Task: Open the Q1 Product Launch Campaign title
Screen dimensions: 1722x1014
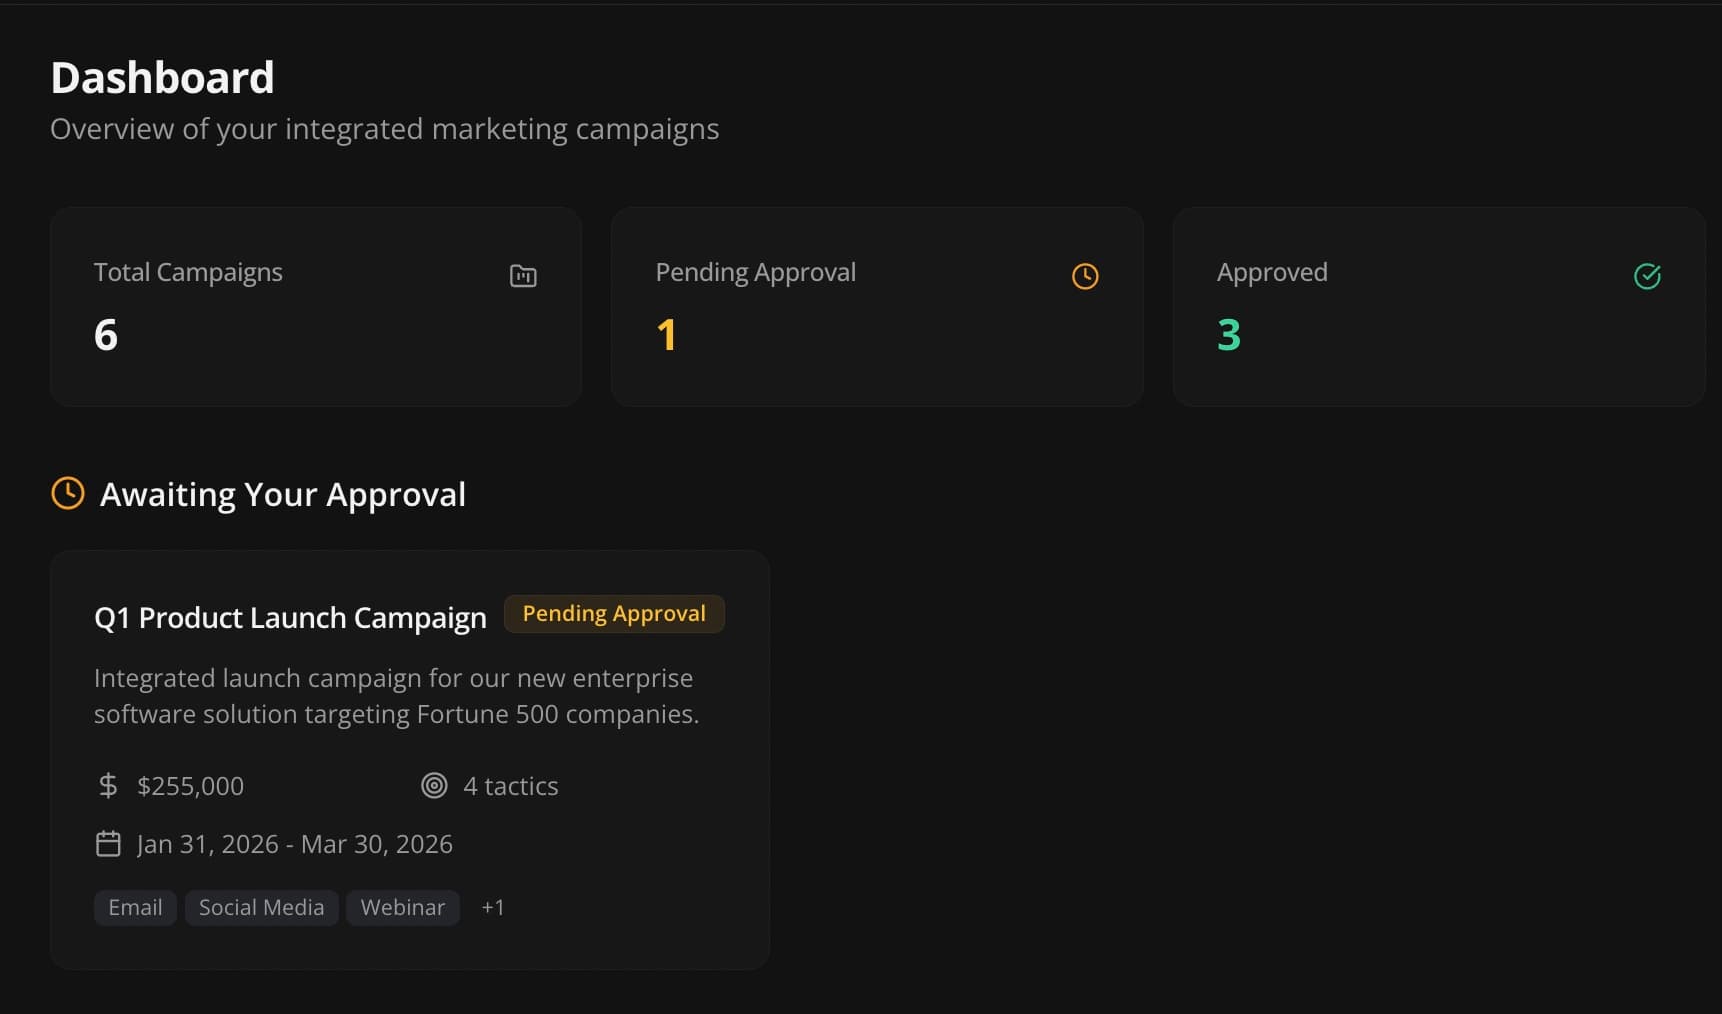Action: [290, 617]
